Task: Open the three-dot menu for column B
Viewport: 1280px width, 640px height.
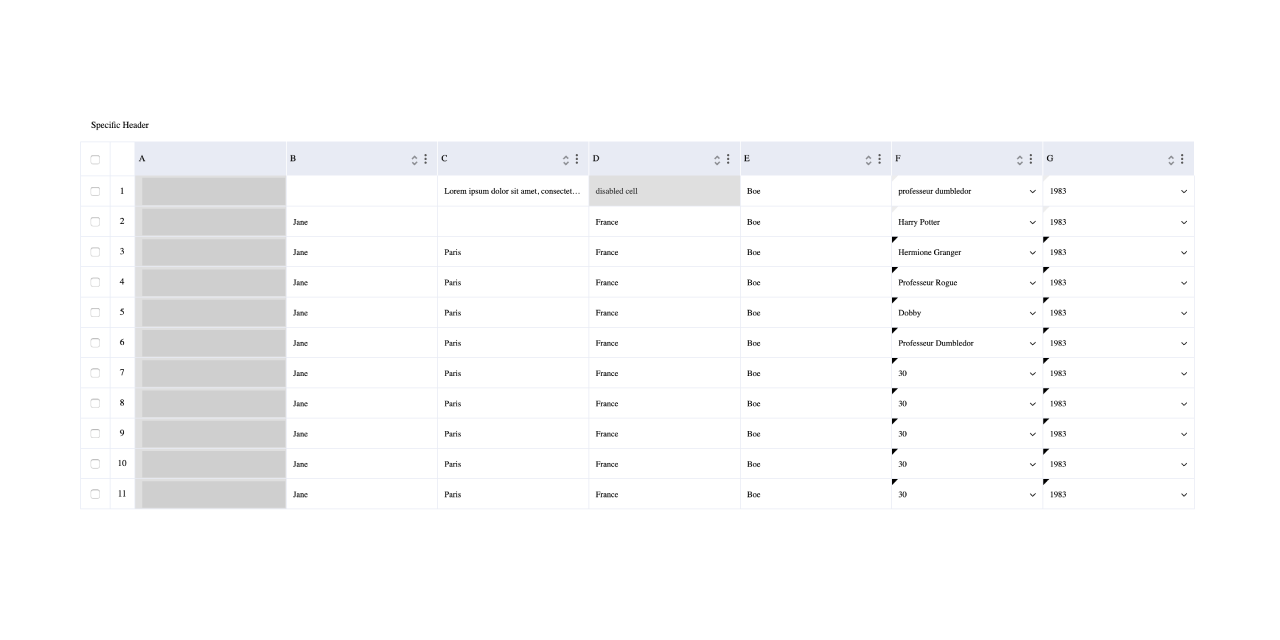Action: point(426,159)
